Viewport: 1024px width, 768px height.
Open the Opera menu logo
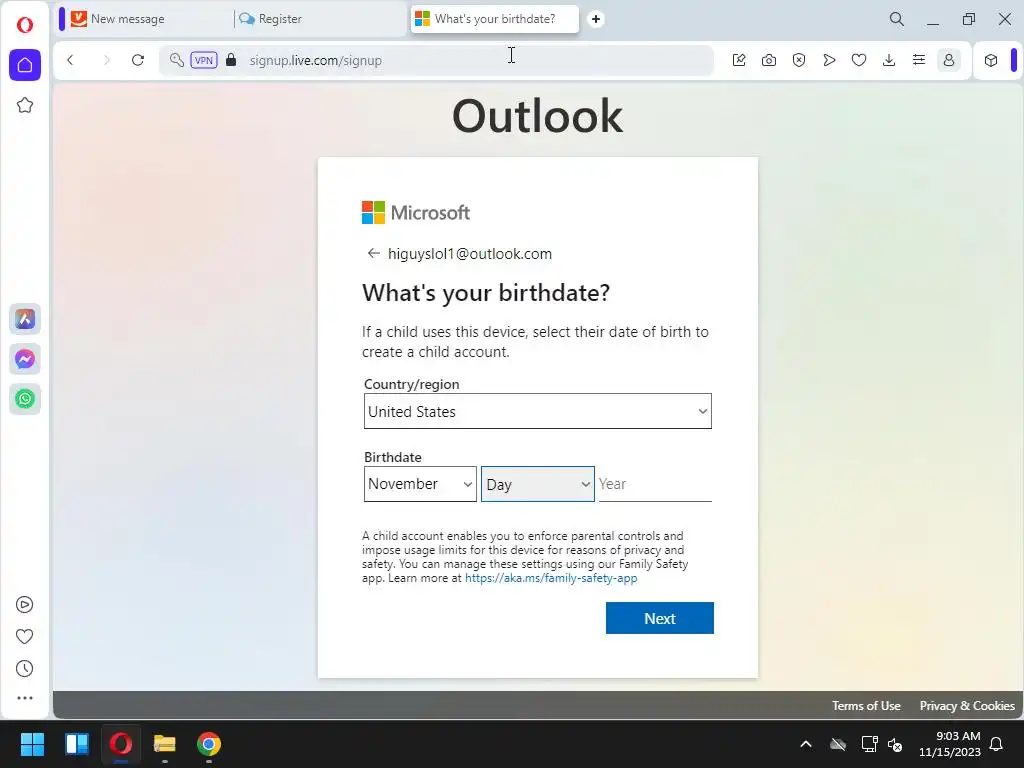pyautogui.click(x=25, y=25)
